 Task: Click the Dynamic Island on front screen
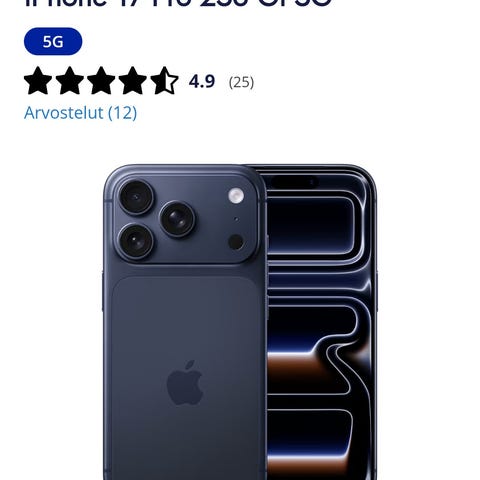click(295, 182)
